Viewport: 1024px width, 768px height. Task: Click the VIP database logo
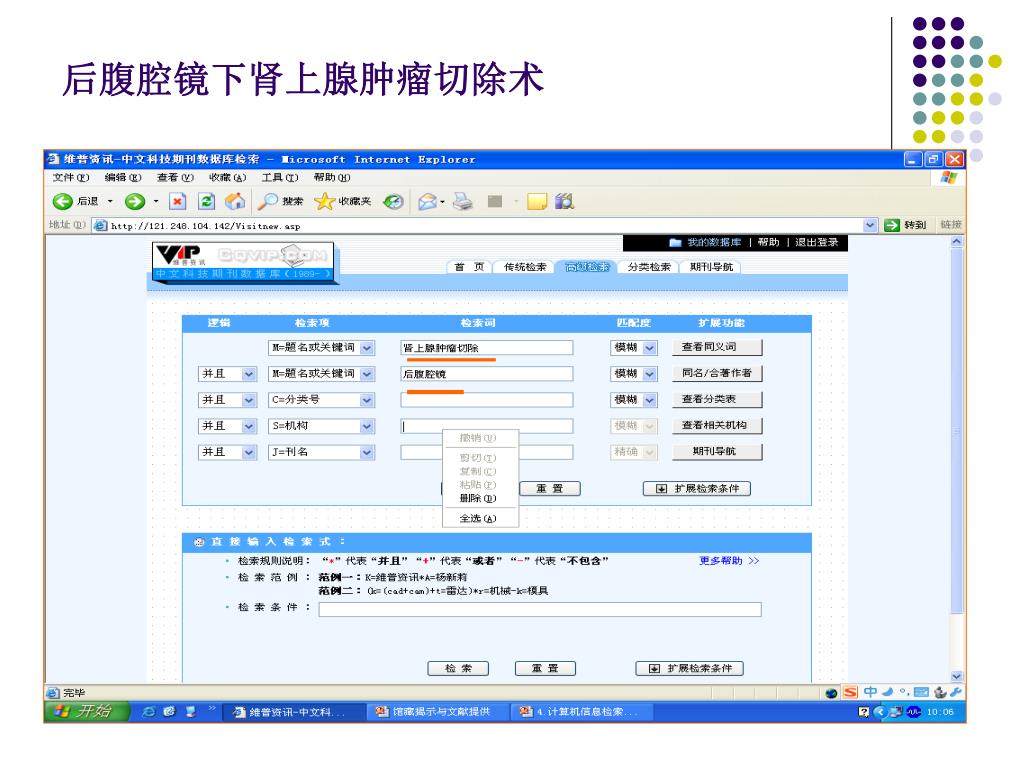coord(243,261)
